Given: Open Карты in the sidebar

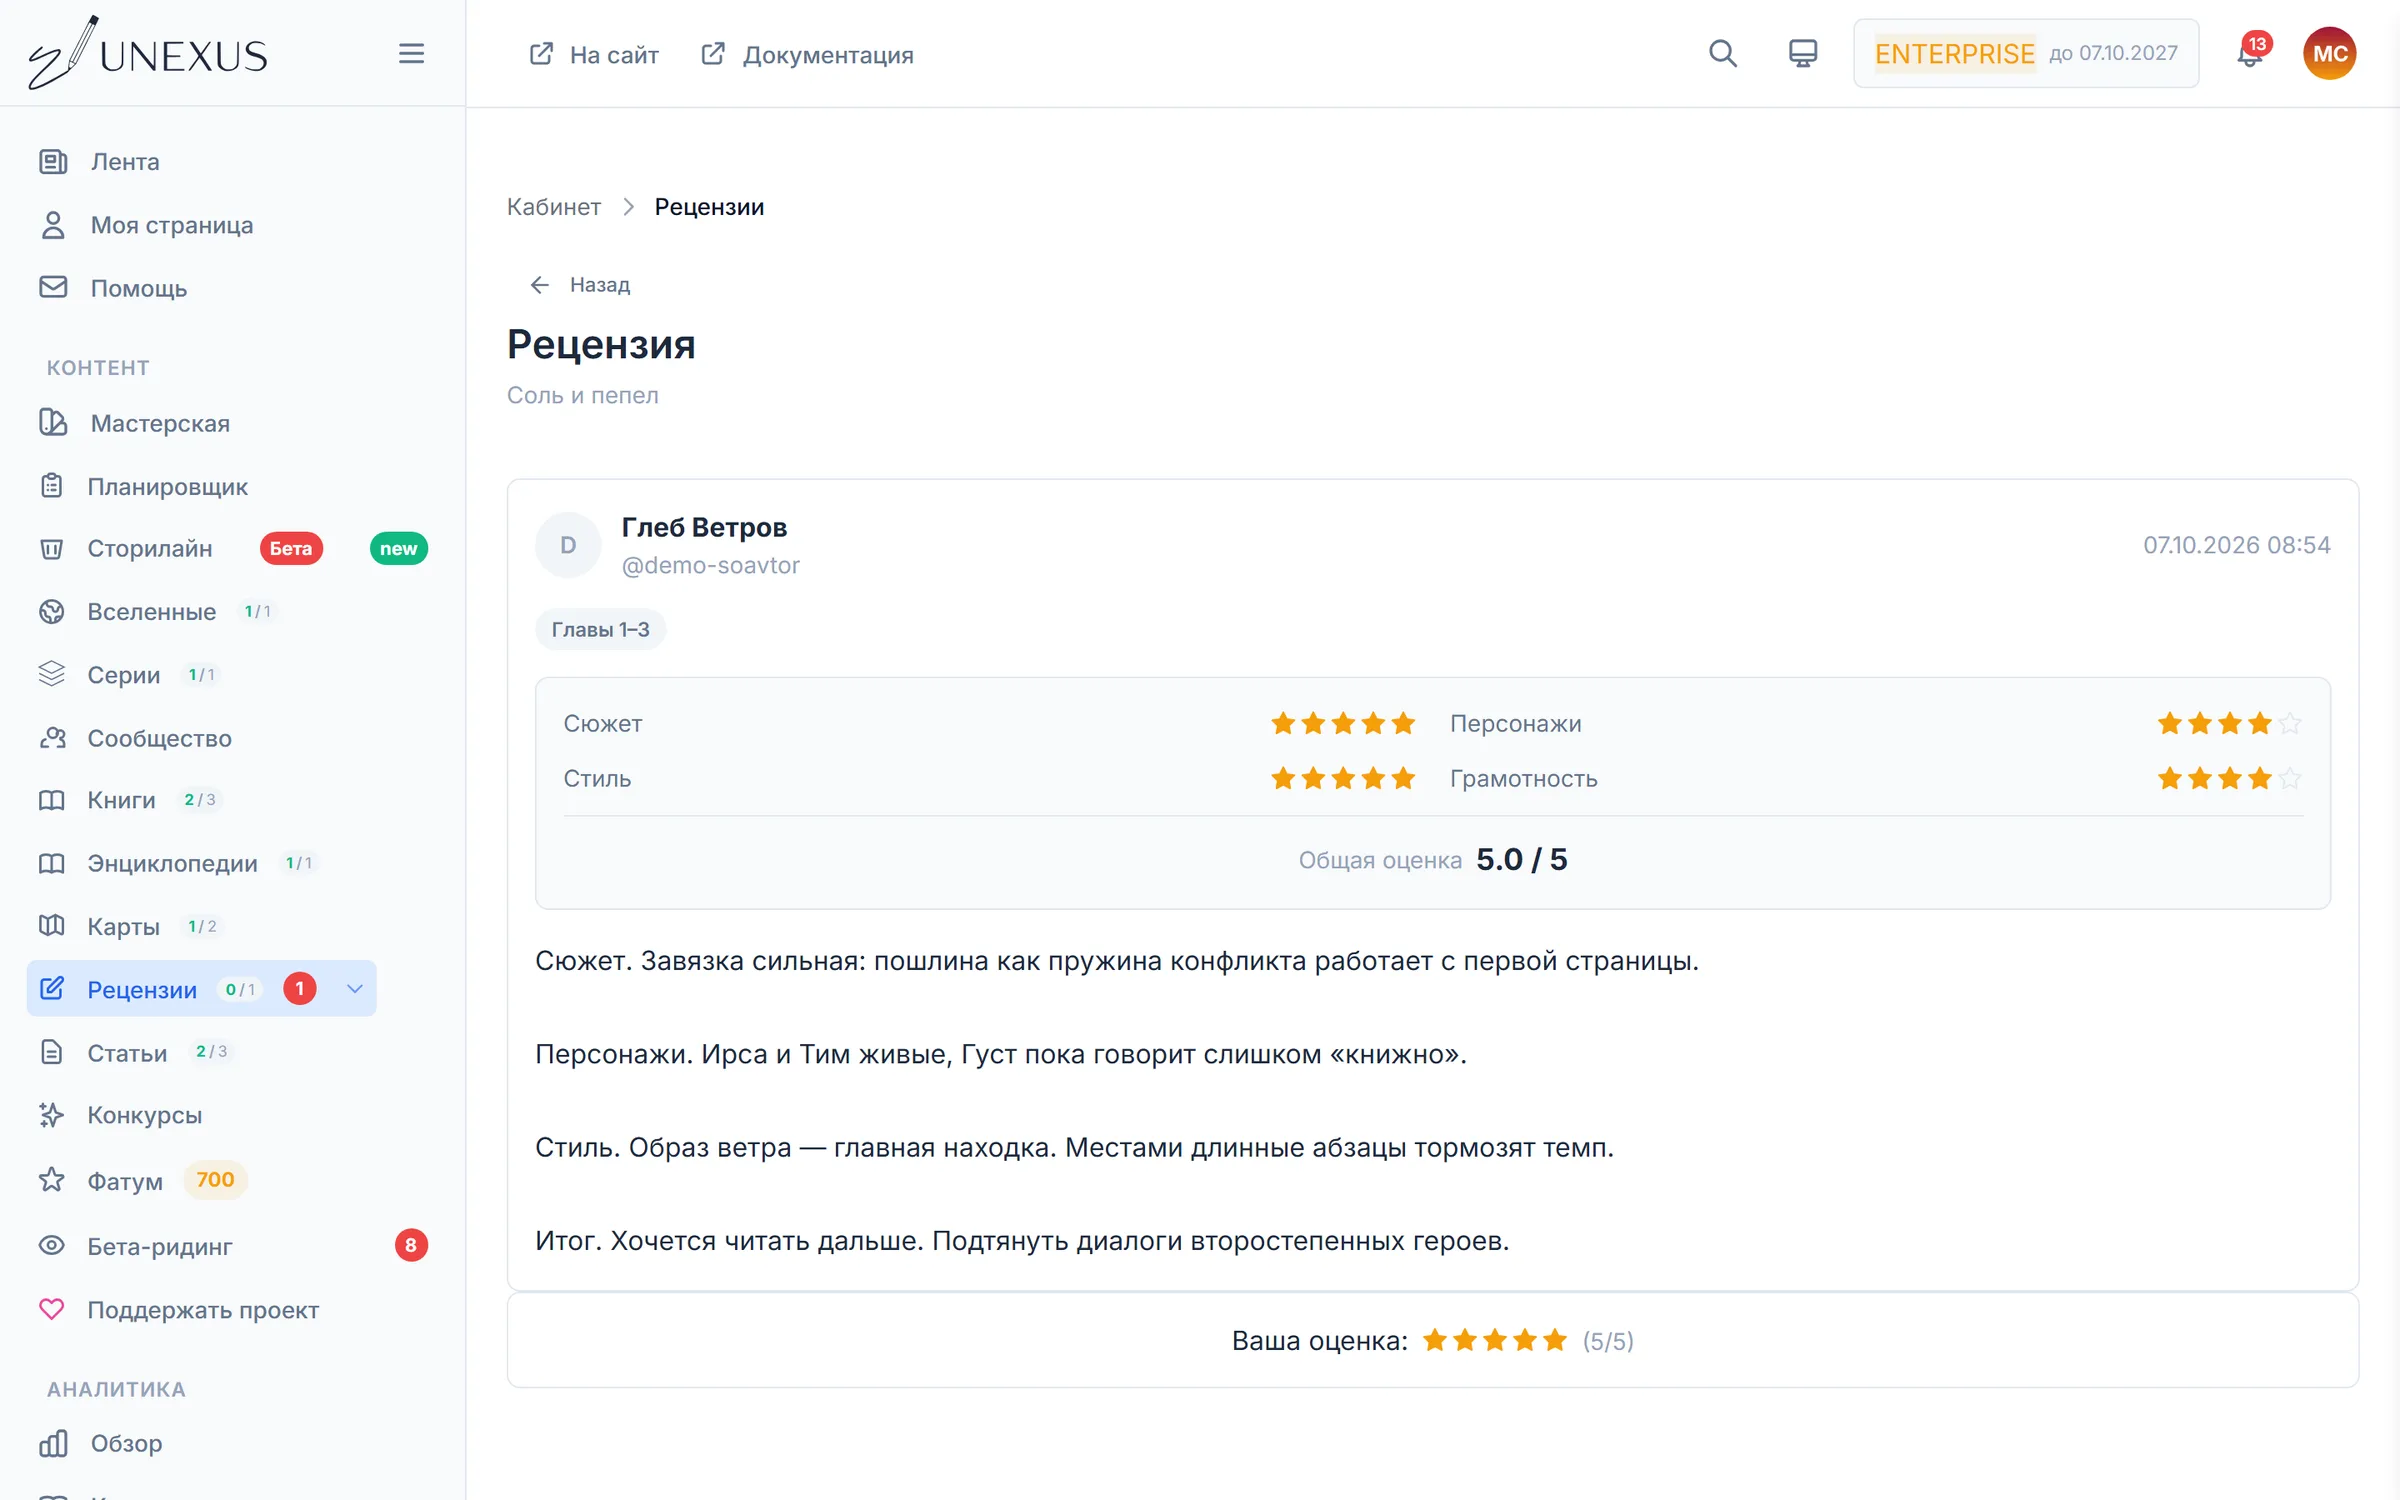Looking at the screenshot, I should click(122, 926).
